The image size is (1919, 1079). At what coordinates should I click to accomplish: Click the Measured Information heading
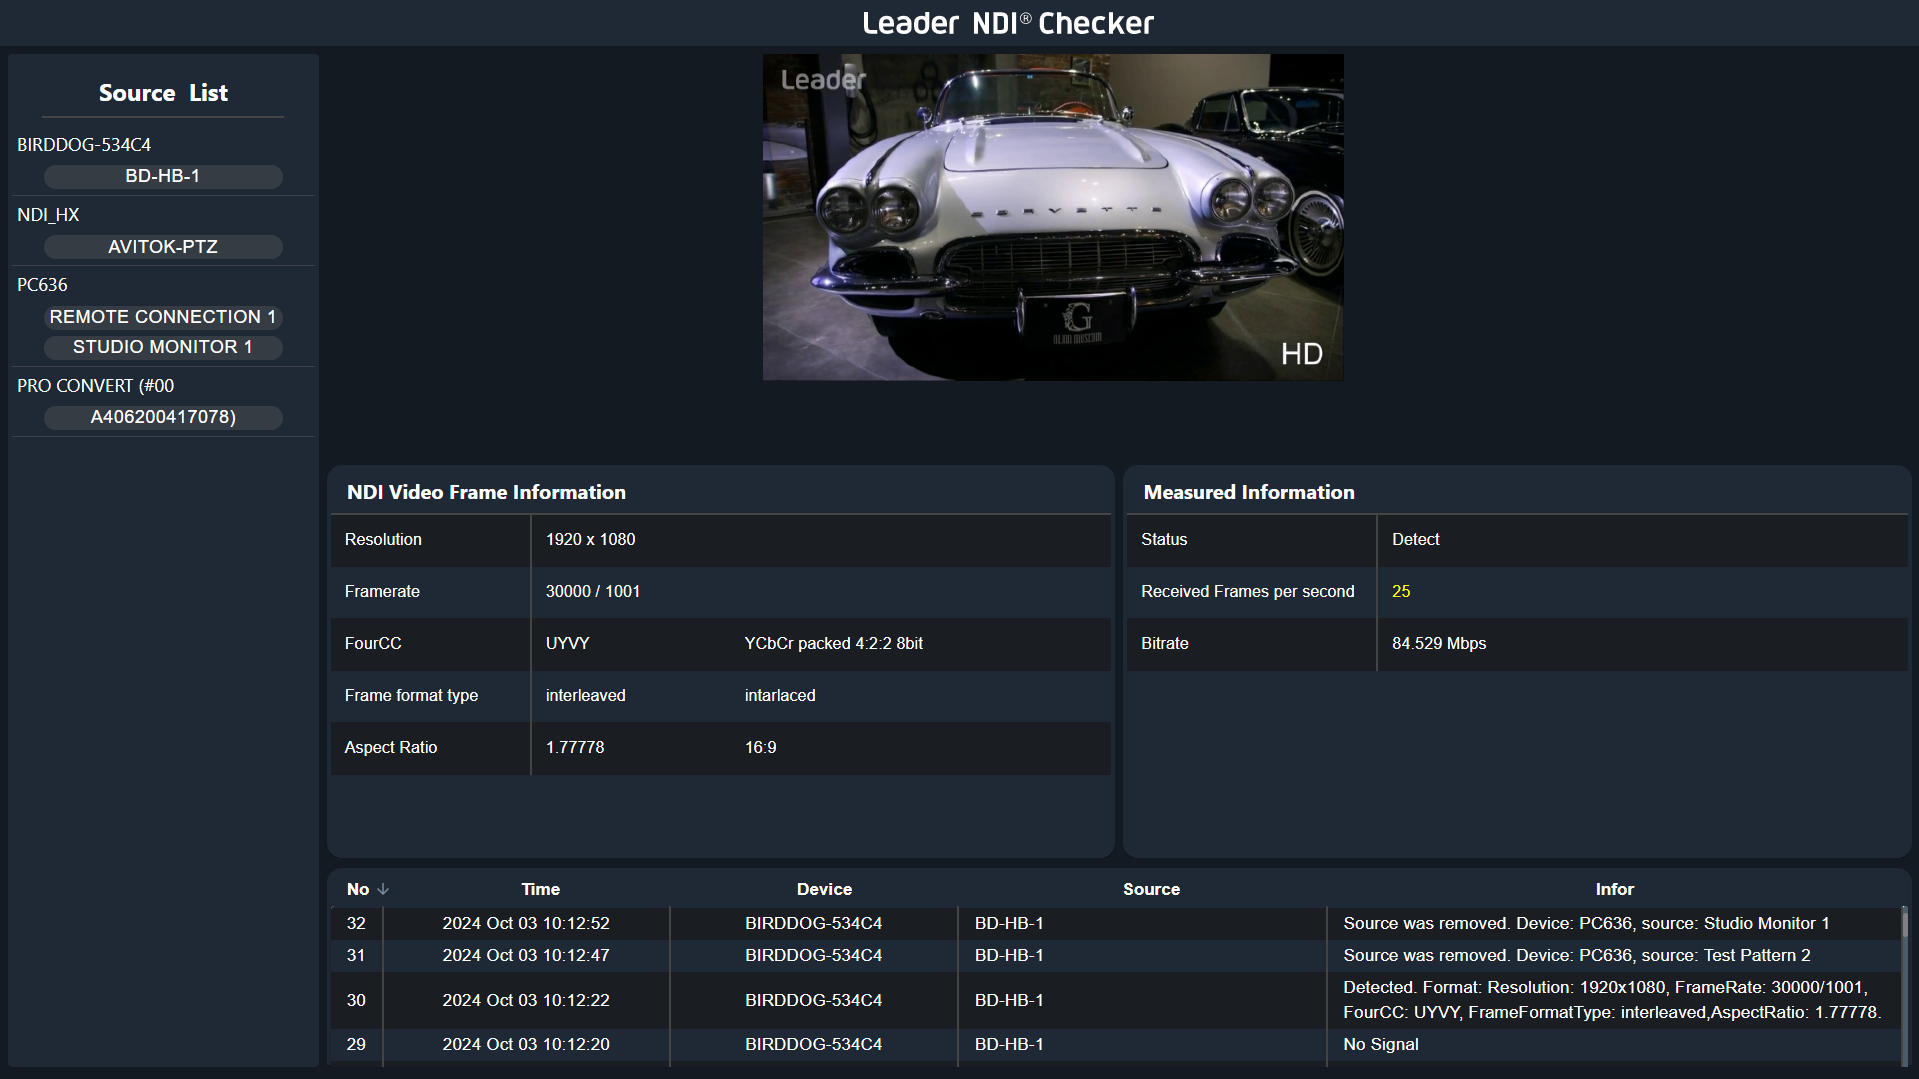tap(1249, 492)
